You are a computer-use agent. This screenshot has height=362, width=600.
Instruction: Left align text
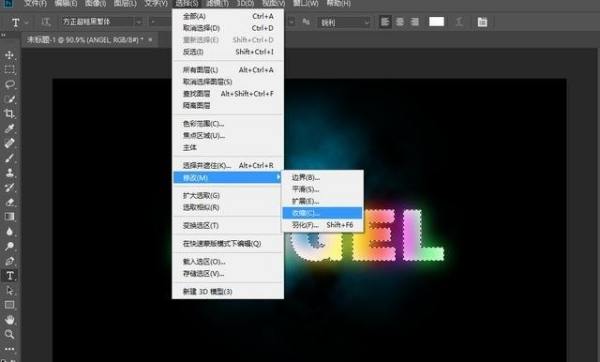point(385,22)
